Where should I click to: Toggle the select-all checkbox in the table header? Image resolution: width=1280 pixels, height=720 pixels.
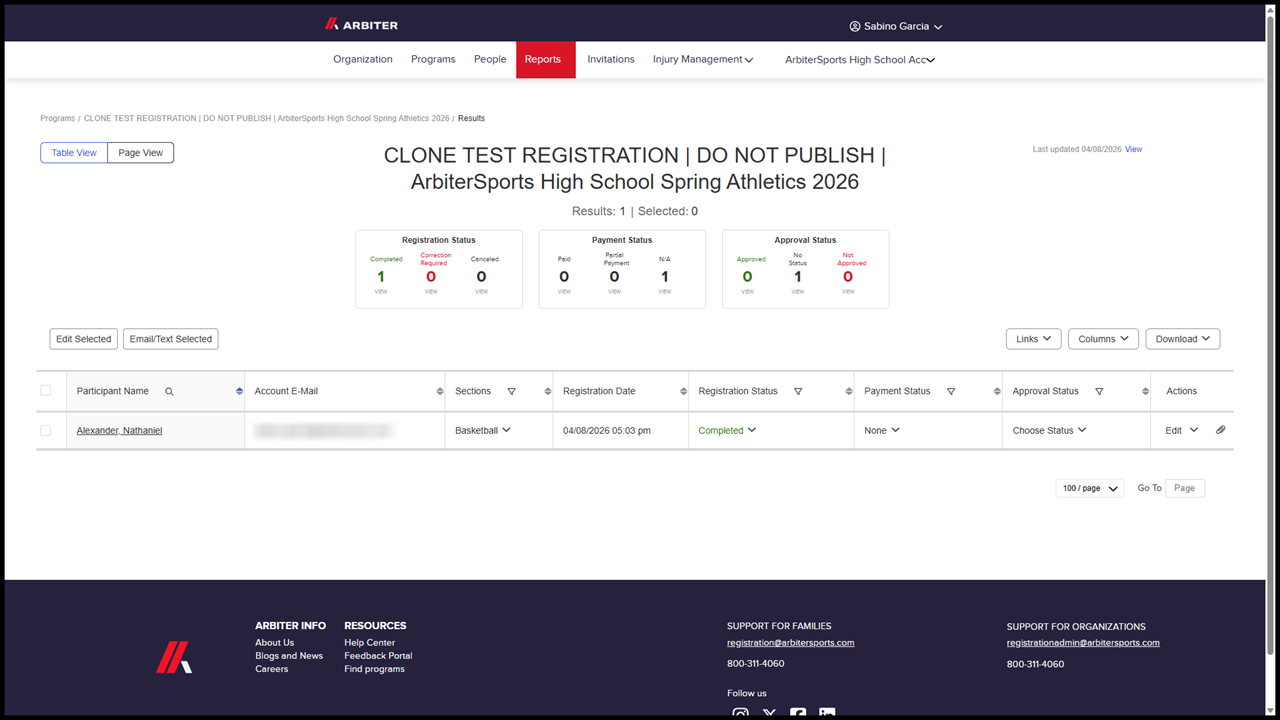45,391
